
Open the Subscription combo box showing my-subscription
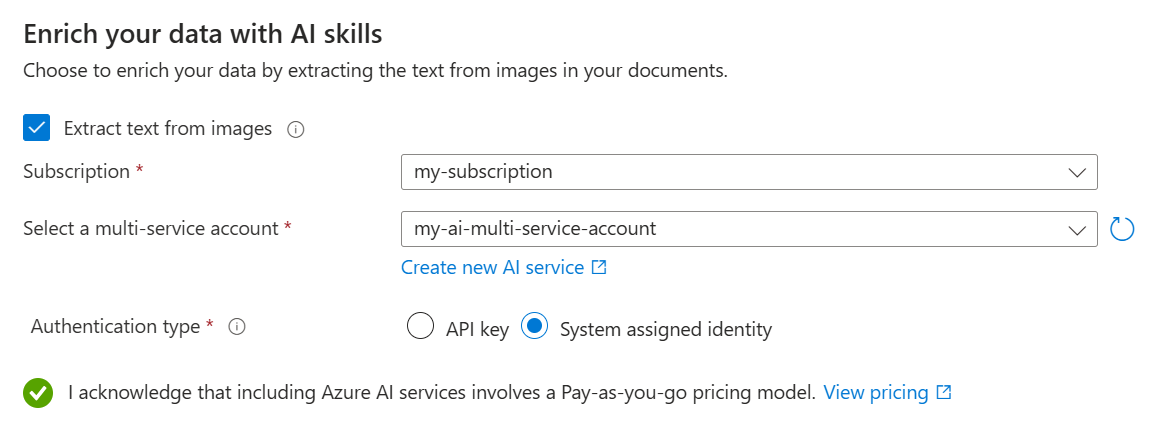(735, 172)
